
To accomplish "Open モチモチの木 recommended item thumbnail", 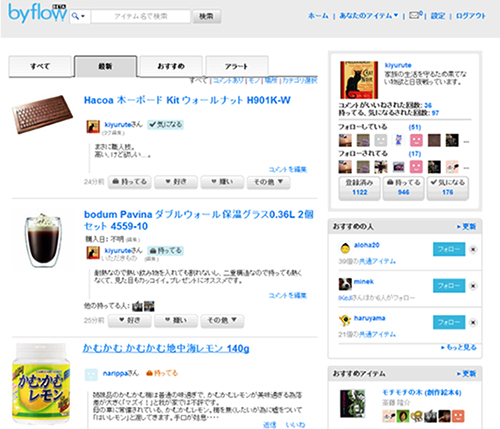I will point(352,404).
